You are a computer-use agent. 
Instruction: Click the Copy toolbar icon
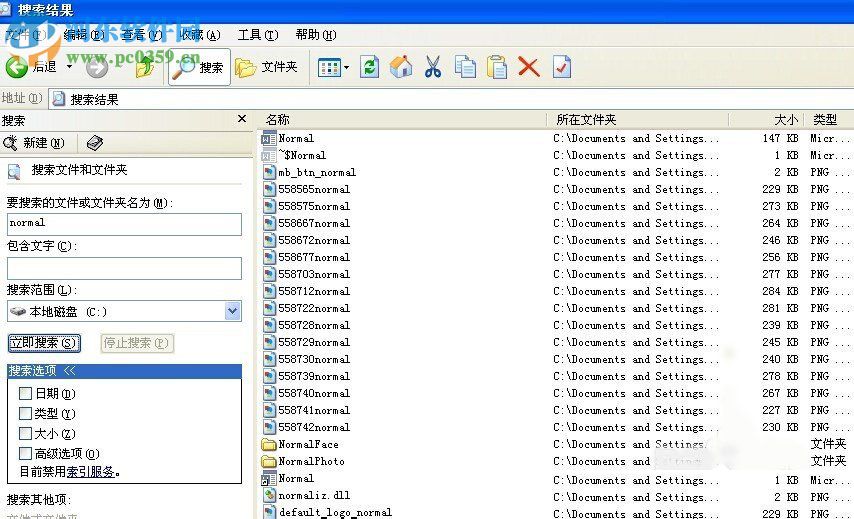coord(465,67)
